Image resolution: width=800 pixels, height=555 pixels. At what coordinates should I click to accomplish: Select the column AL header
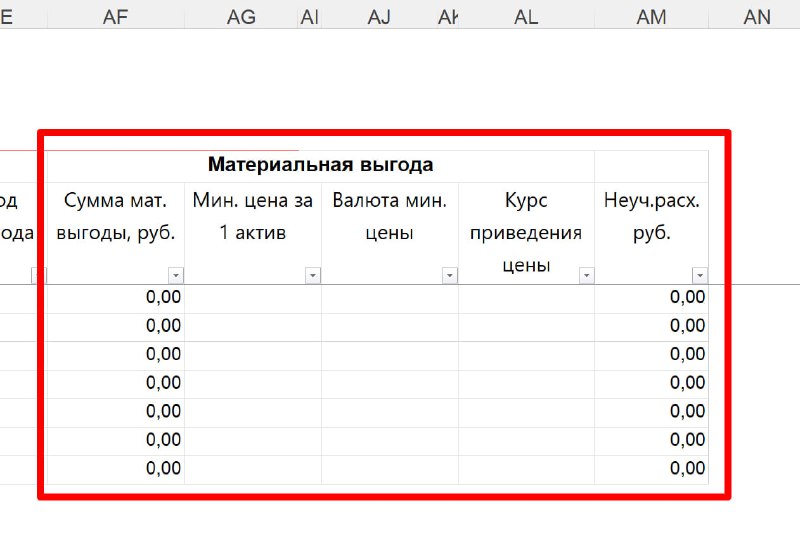pos(525,16)
